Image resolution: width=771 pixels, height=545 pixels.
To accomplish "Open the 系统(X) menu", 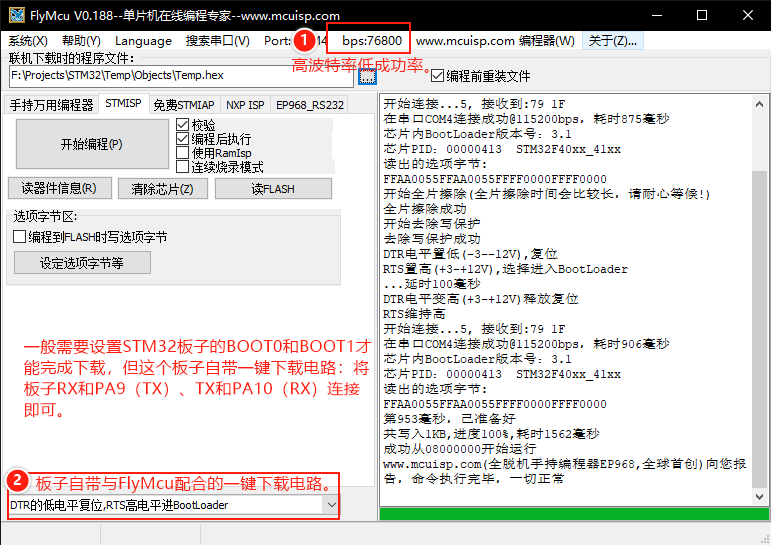I will 28,41.
